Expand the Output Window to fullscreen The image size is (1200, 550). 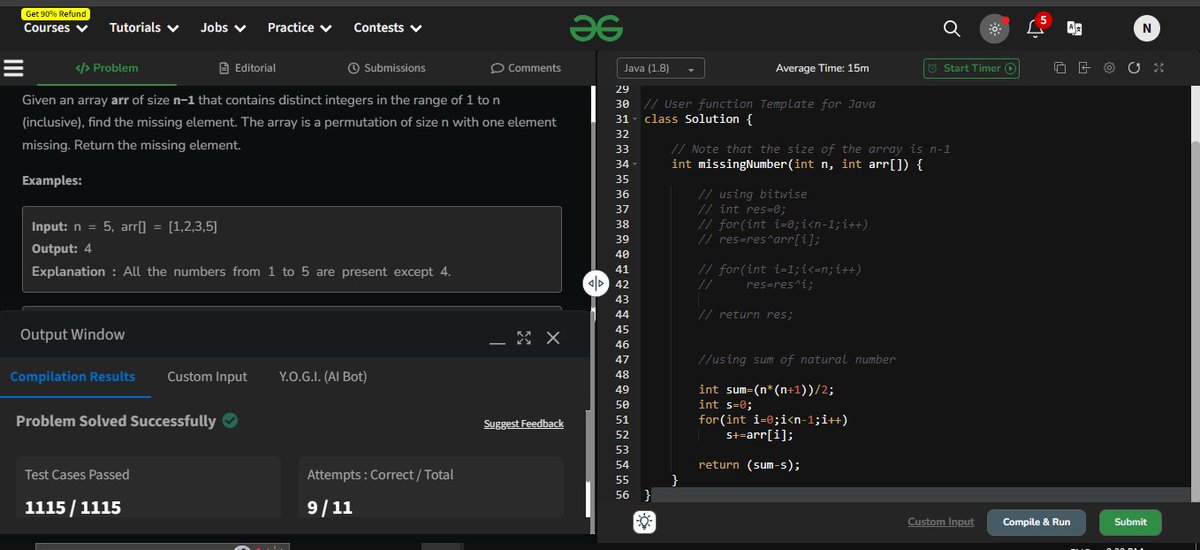(x=524, y=338)
